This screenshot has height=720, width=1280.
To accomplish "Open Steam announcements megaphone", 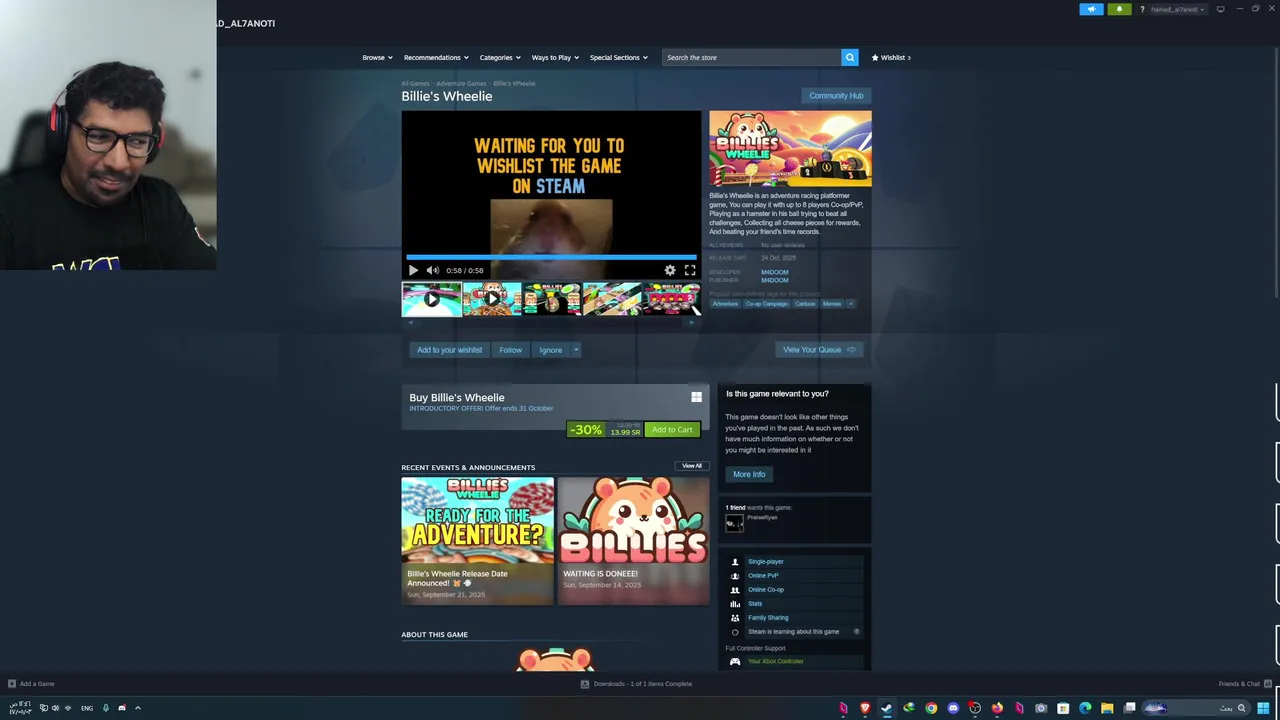I will 1091,9.
